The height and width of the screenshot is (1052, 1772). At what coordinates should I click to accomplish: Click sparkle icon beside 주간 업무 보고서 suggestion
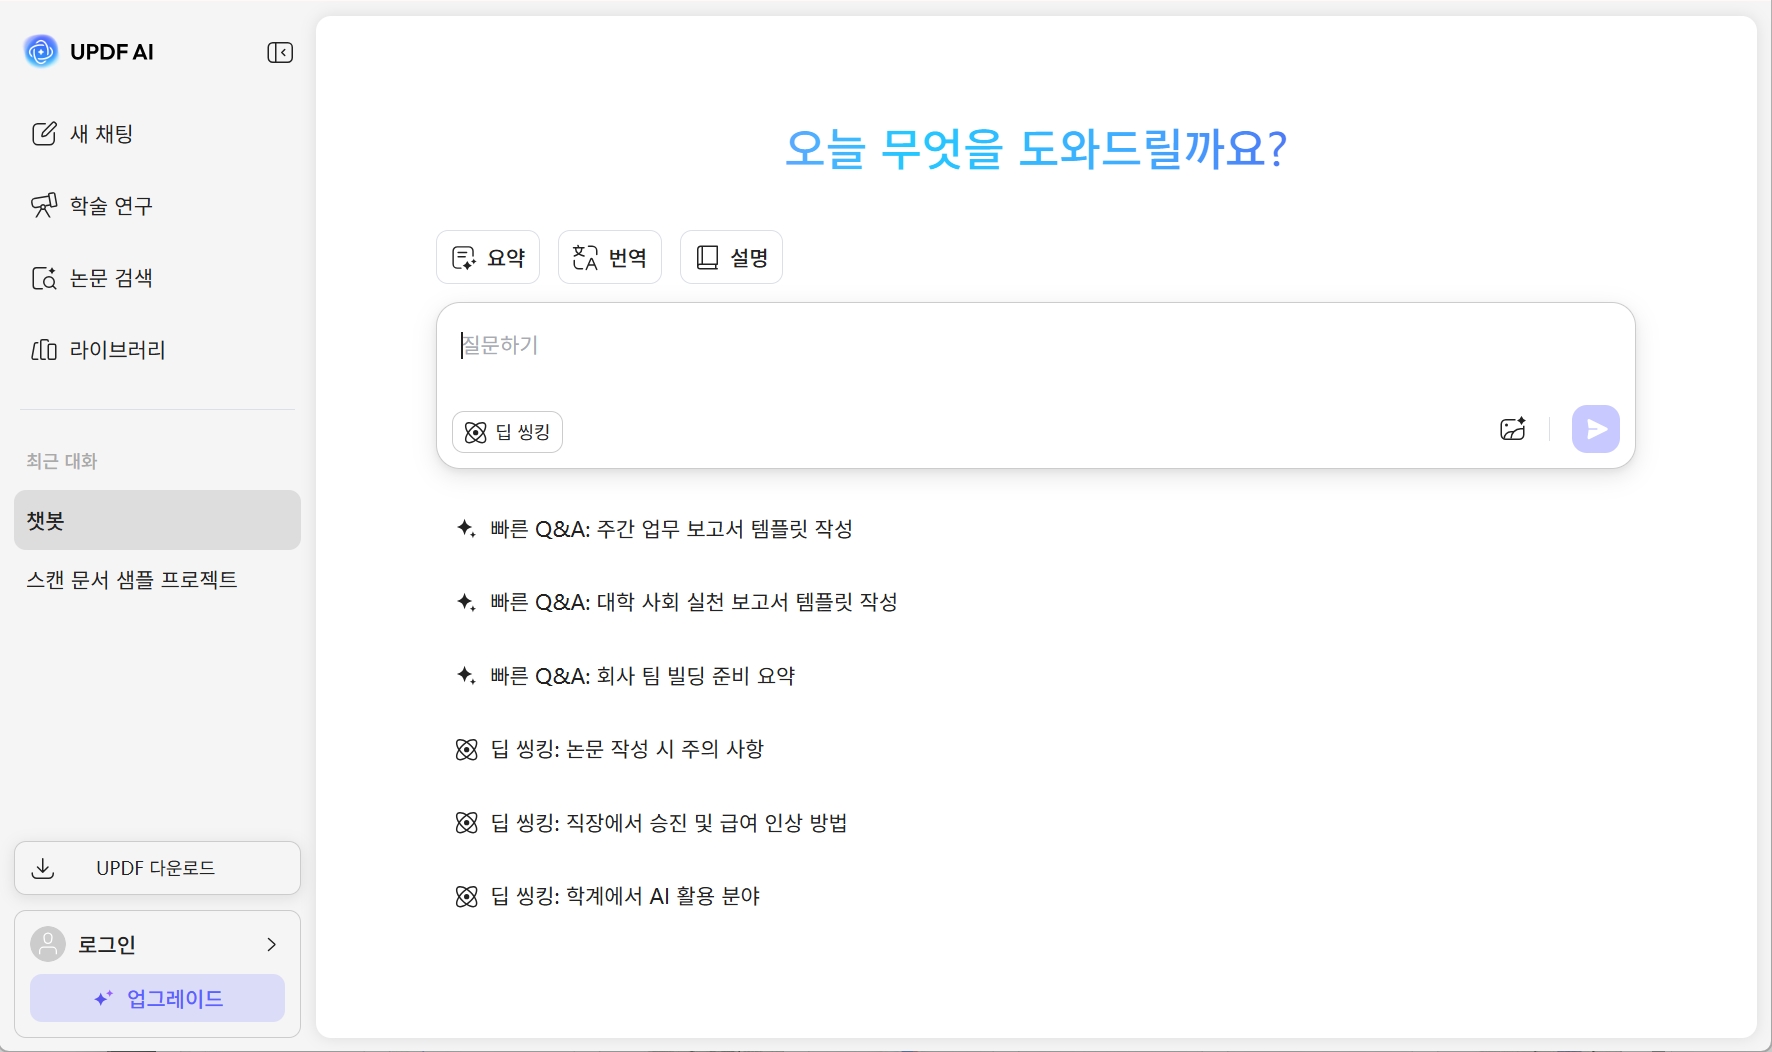point(466,528)
